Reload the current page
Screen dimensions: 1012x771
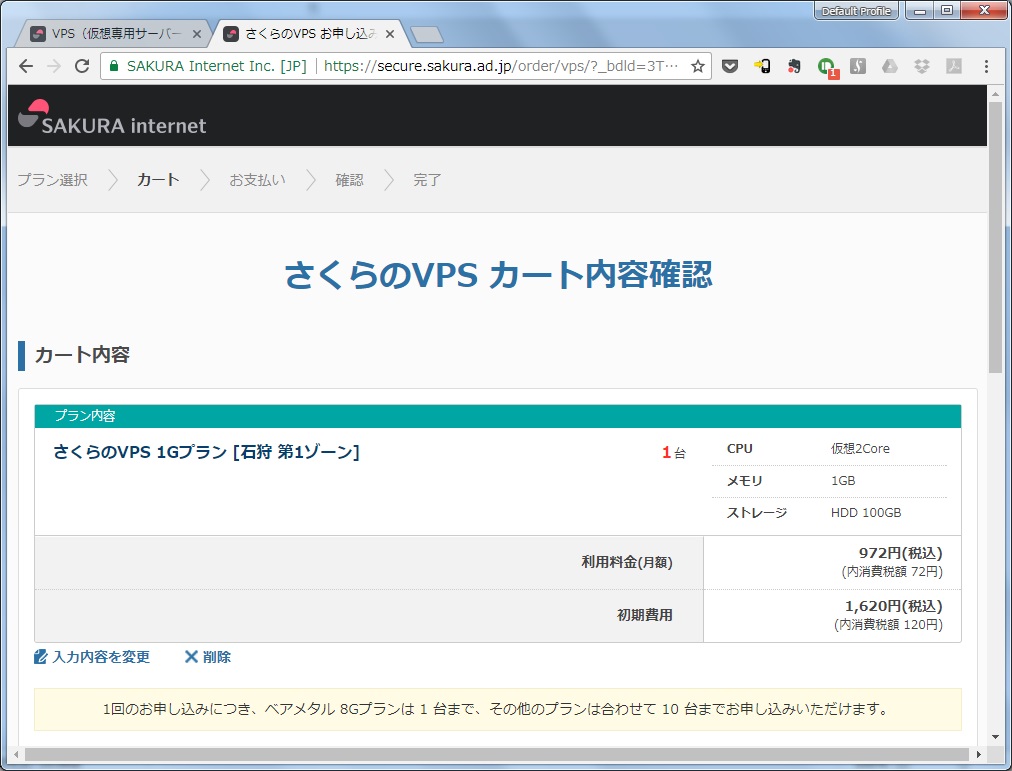coord(82,66)
